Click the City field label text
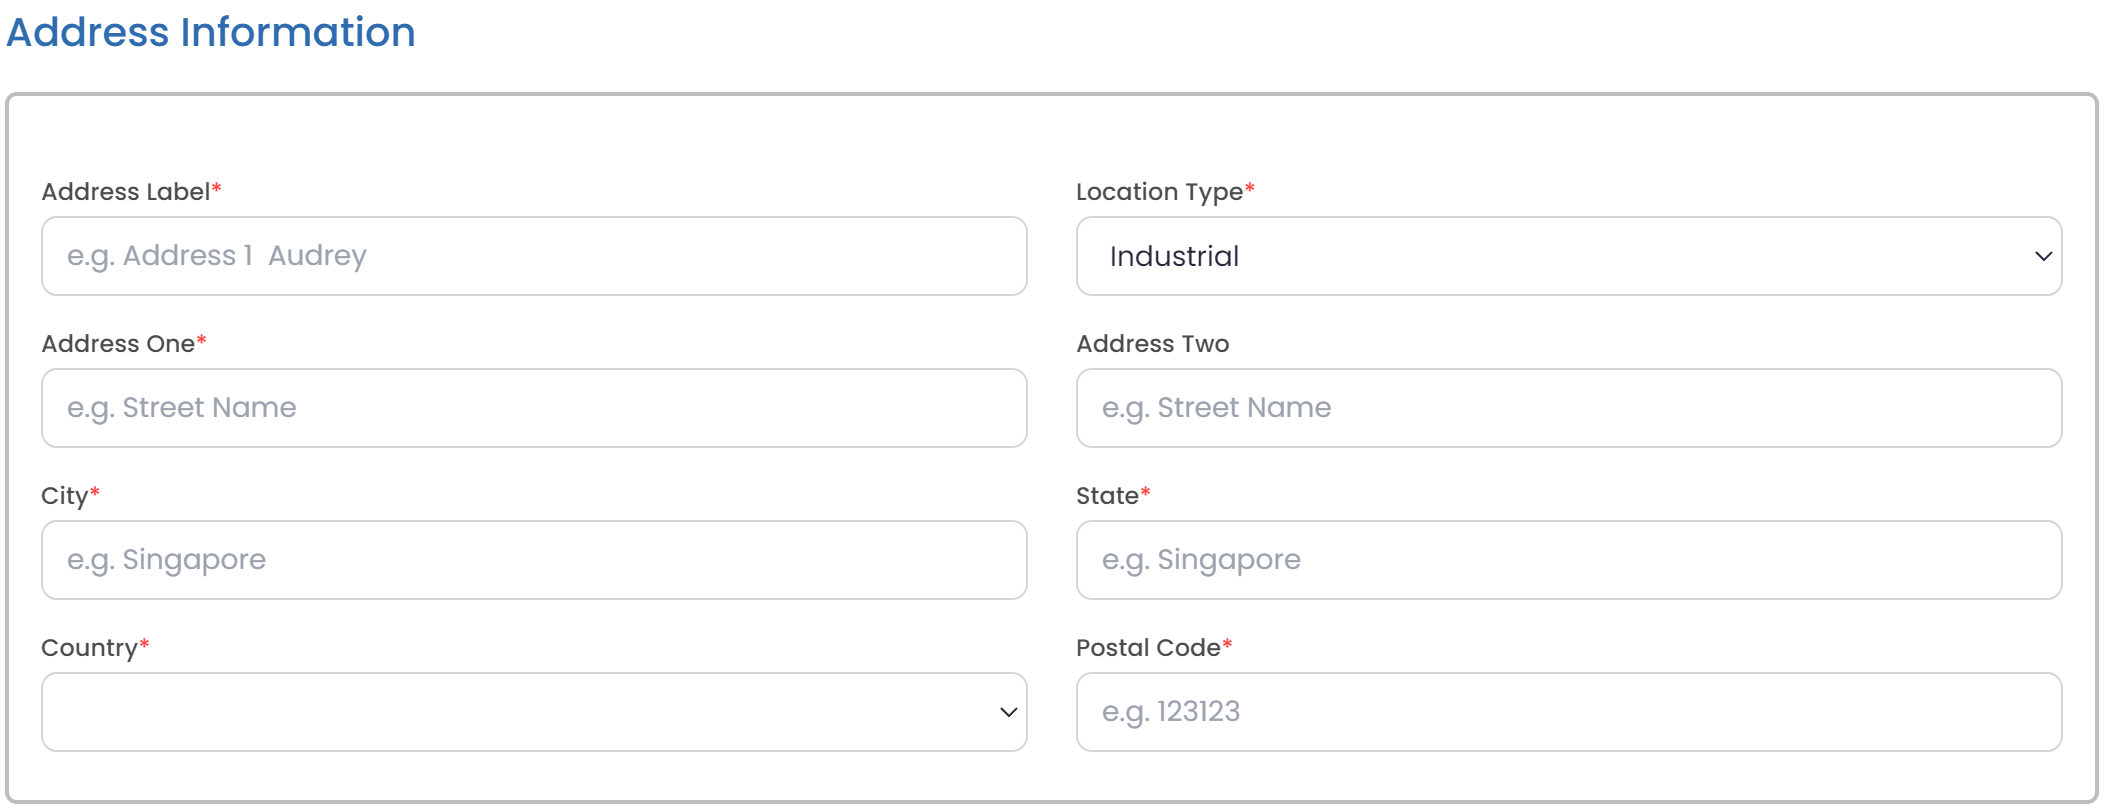The width and height of the screenshot is (2105, 808). pyautogui.click(x=64, y=496)
